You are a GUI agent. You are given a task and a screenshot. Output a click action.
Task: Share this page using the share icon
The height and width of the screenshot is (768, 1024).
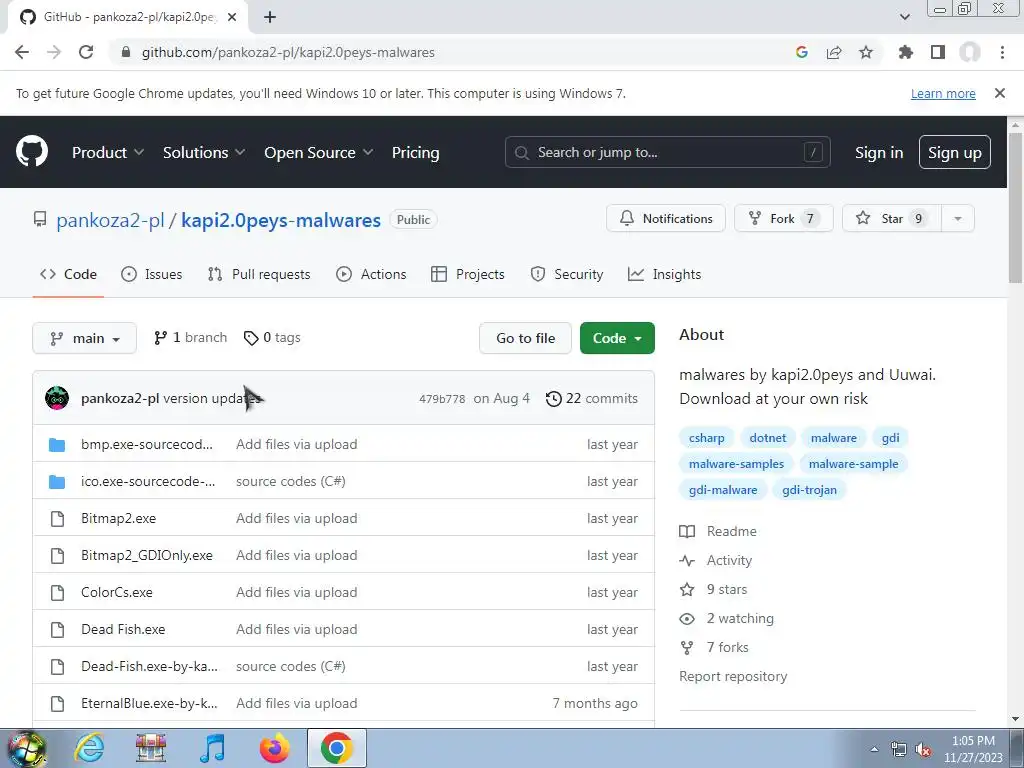tap(834, 52)
